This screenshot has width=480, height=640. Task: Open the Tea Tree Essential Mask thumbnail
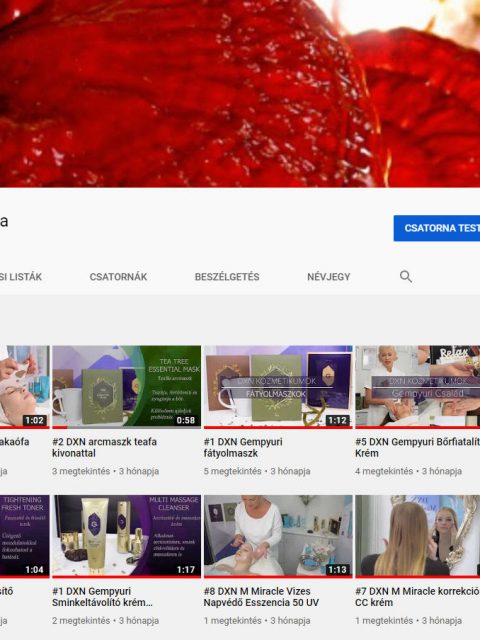pyautogui.click(x=127, y=386)
